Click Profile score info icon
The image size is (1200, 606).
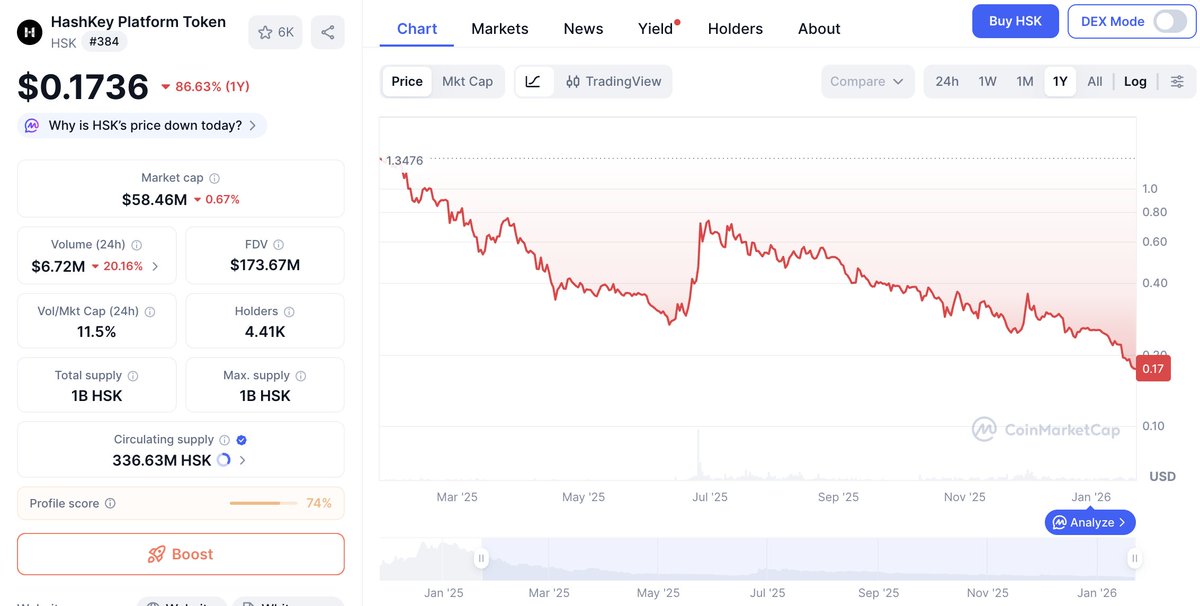110,504
